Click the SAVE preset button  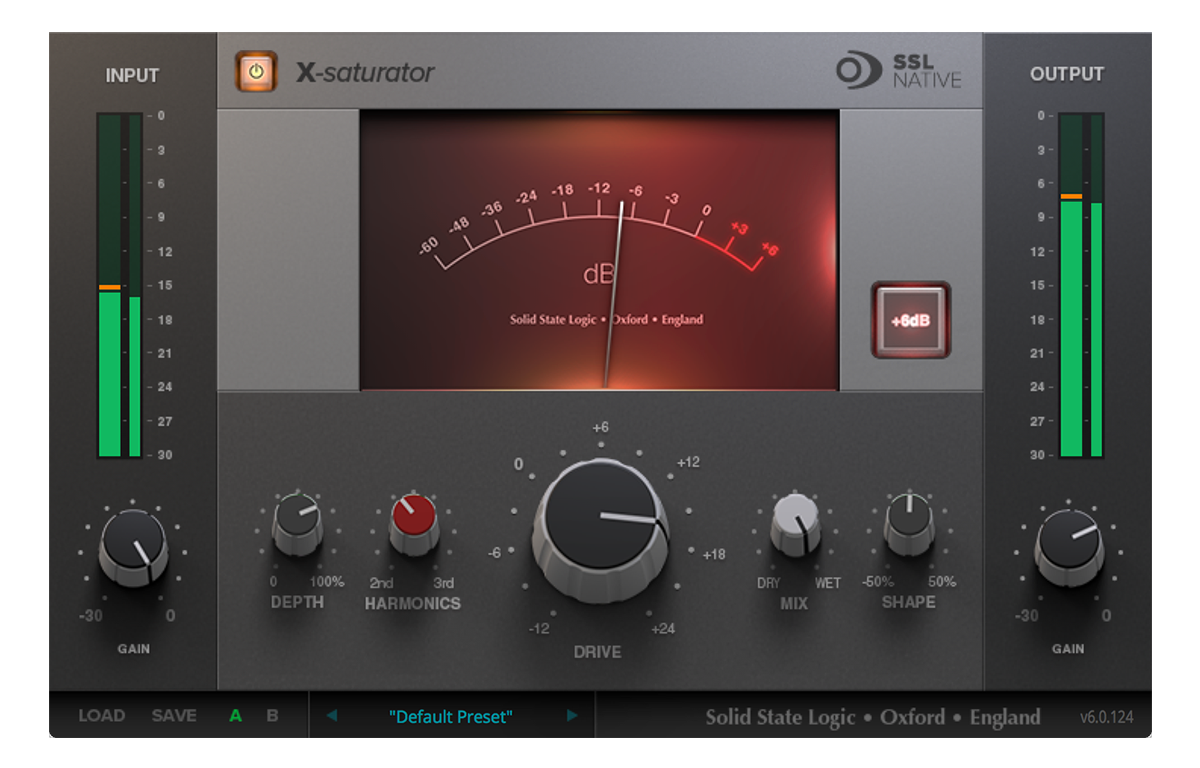pos(174,716)
